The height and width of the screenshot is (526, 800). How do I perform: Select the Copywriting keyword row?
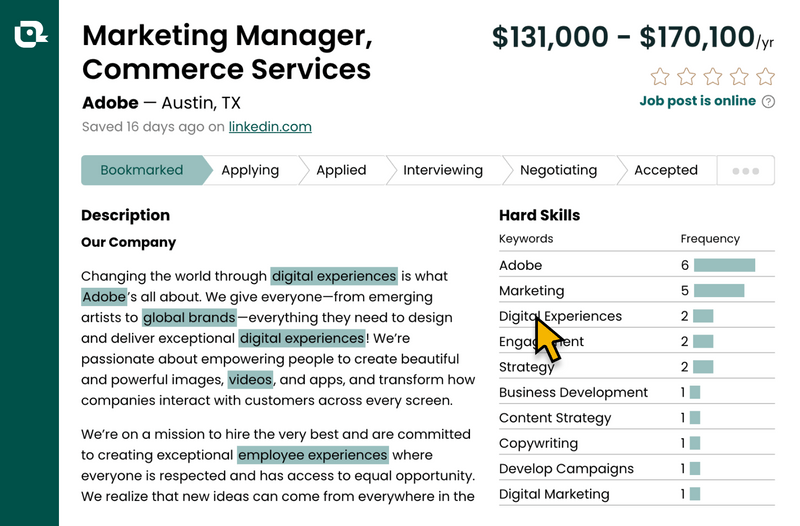click(637, 443)
